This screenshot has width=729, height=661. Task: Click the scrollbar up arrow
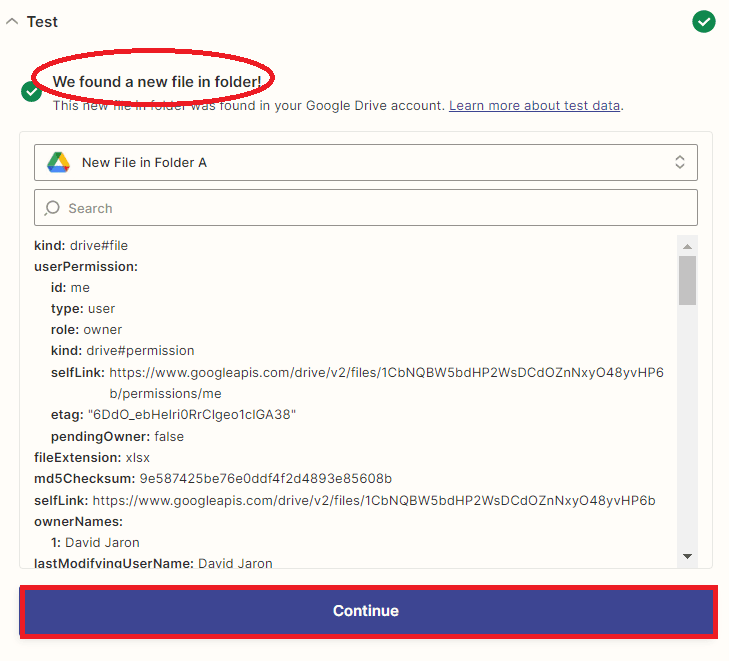click(687, 246)
